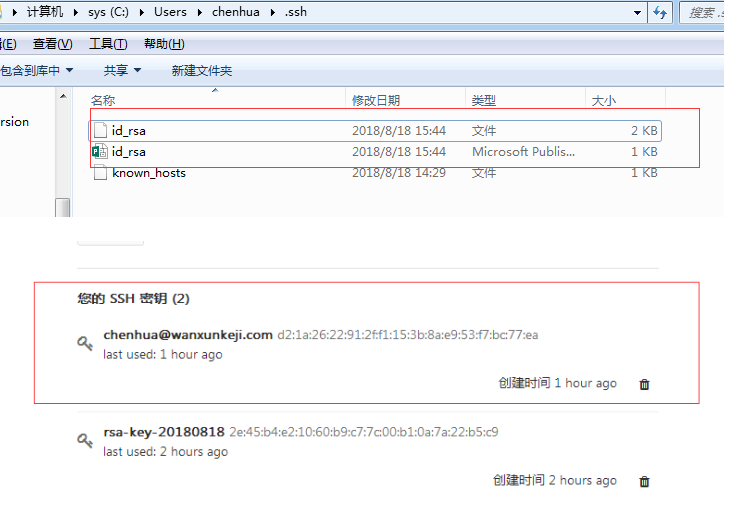The height and width of the screenshot is (530, 733).
Task: Click the fingerprint text starting d2:1a:26
Action: [x=408, y=335]
